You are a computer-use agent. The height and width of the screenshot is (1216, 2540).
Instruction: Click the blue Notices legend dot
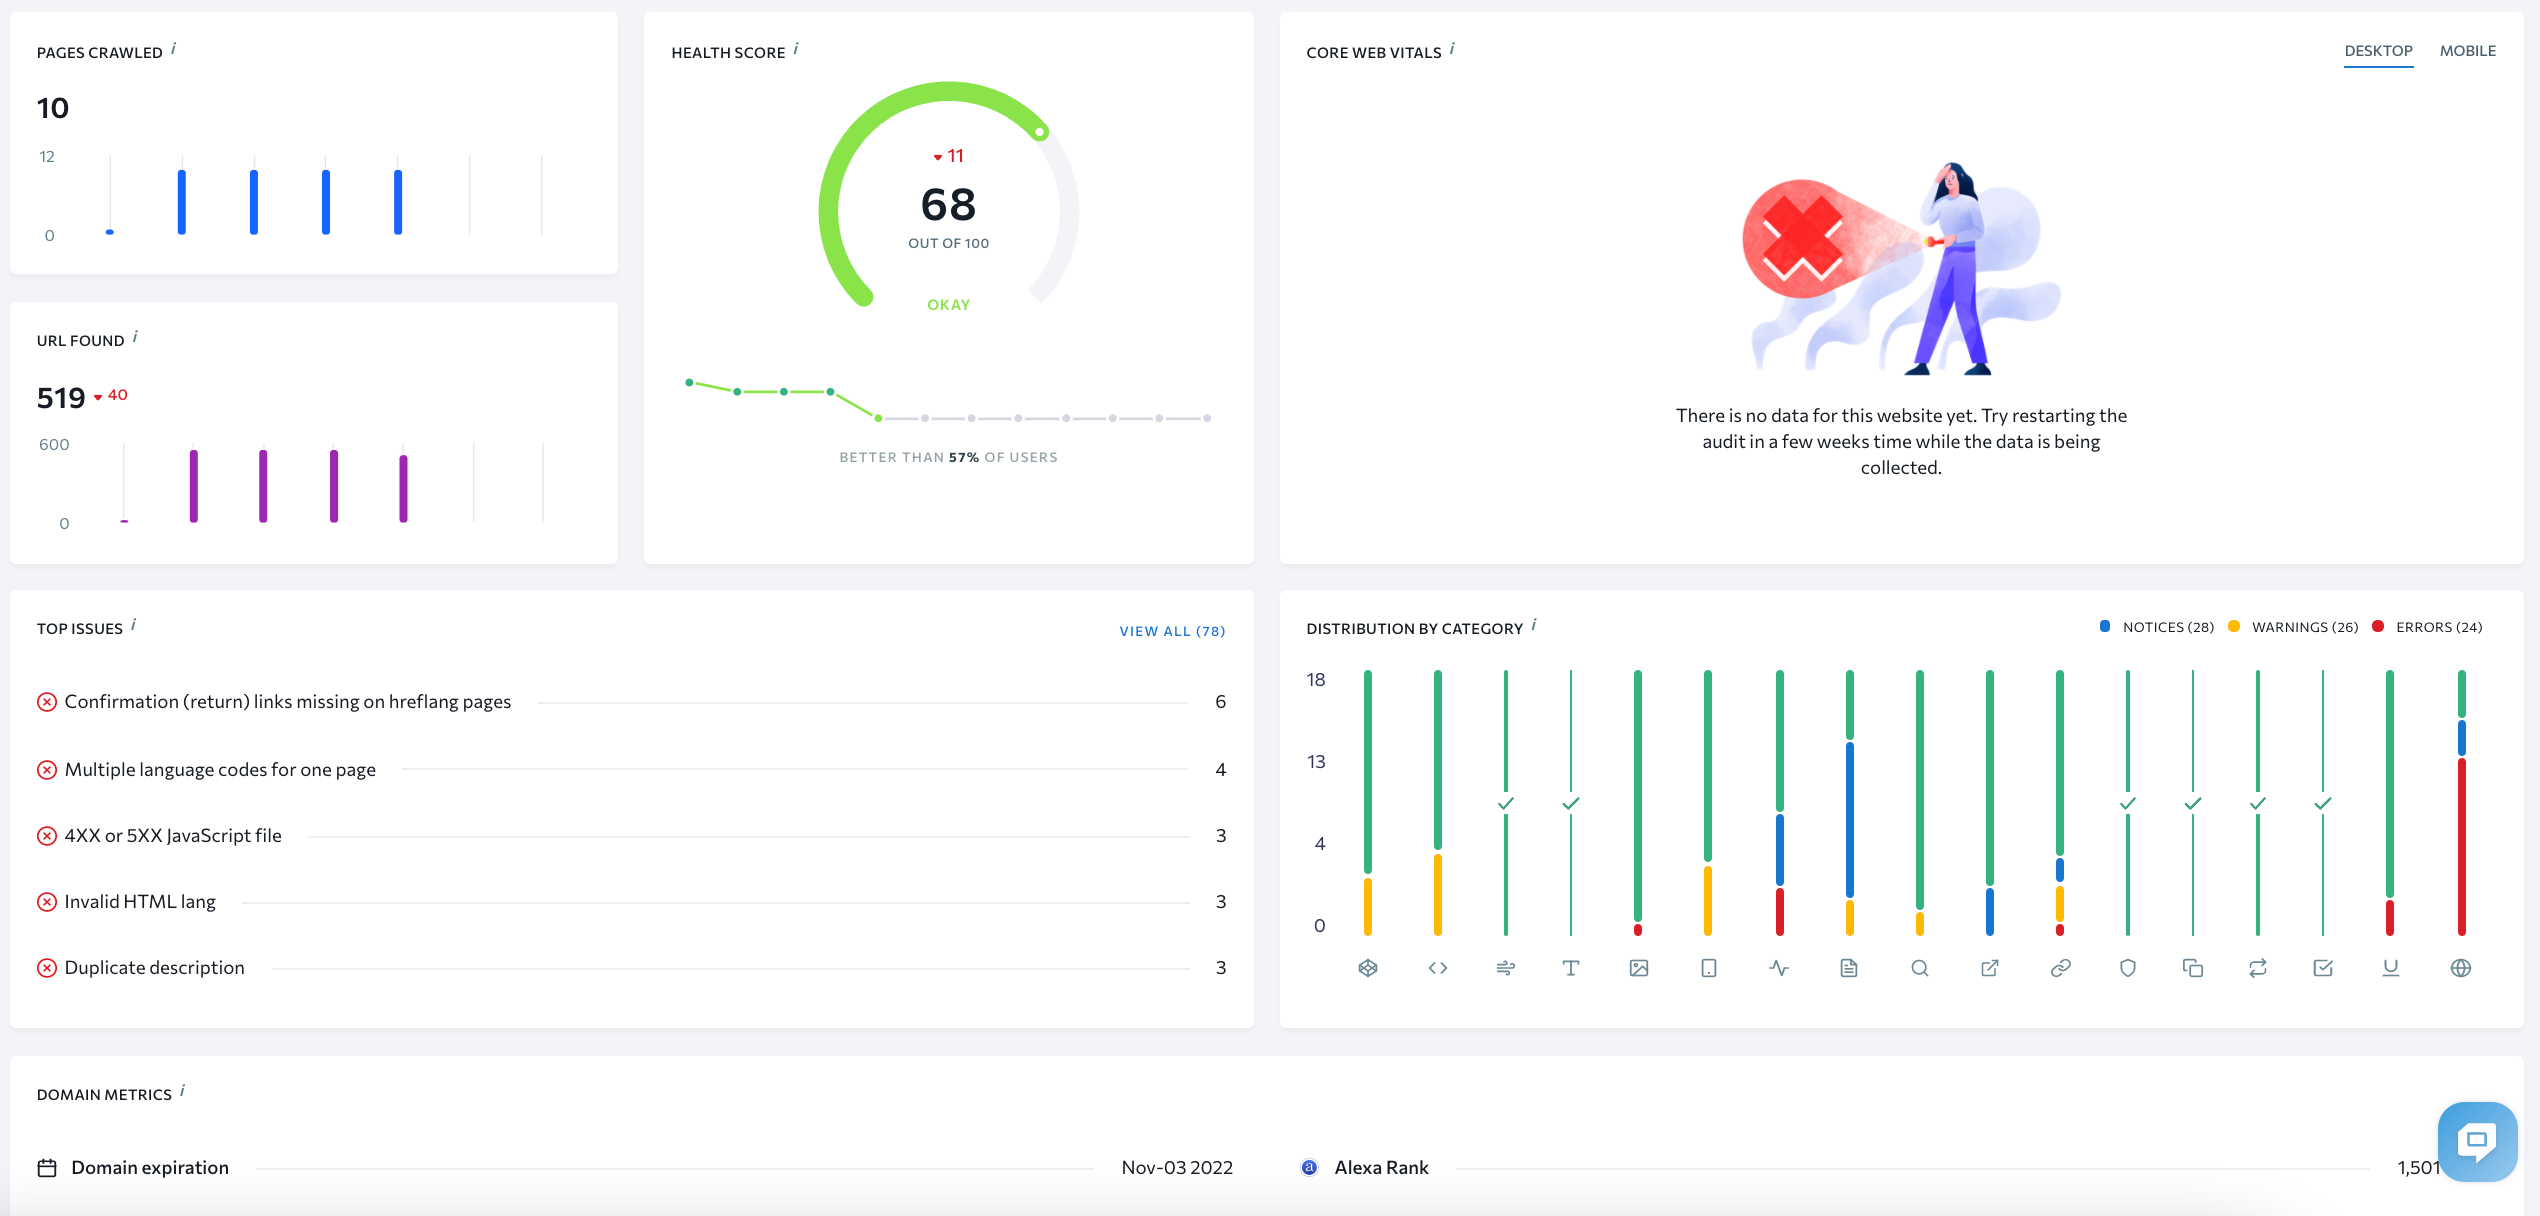click(x=2105, y=626)
